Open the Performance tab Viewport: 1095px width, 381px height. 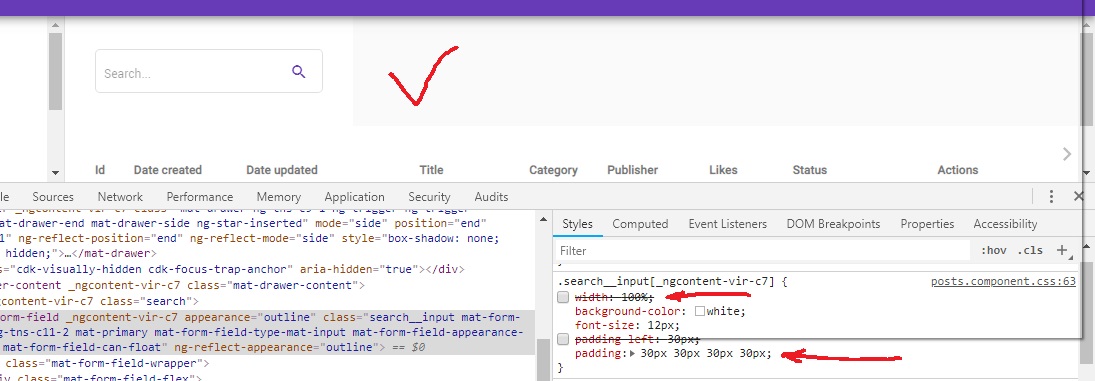click(x=200, y=197)
